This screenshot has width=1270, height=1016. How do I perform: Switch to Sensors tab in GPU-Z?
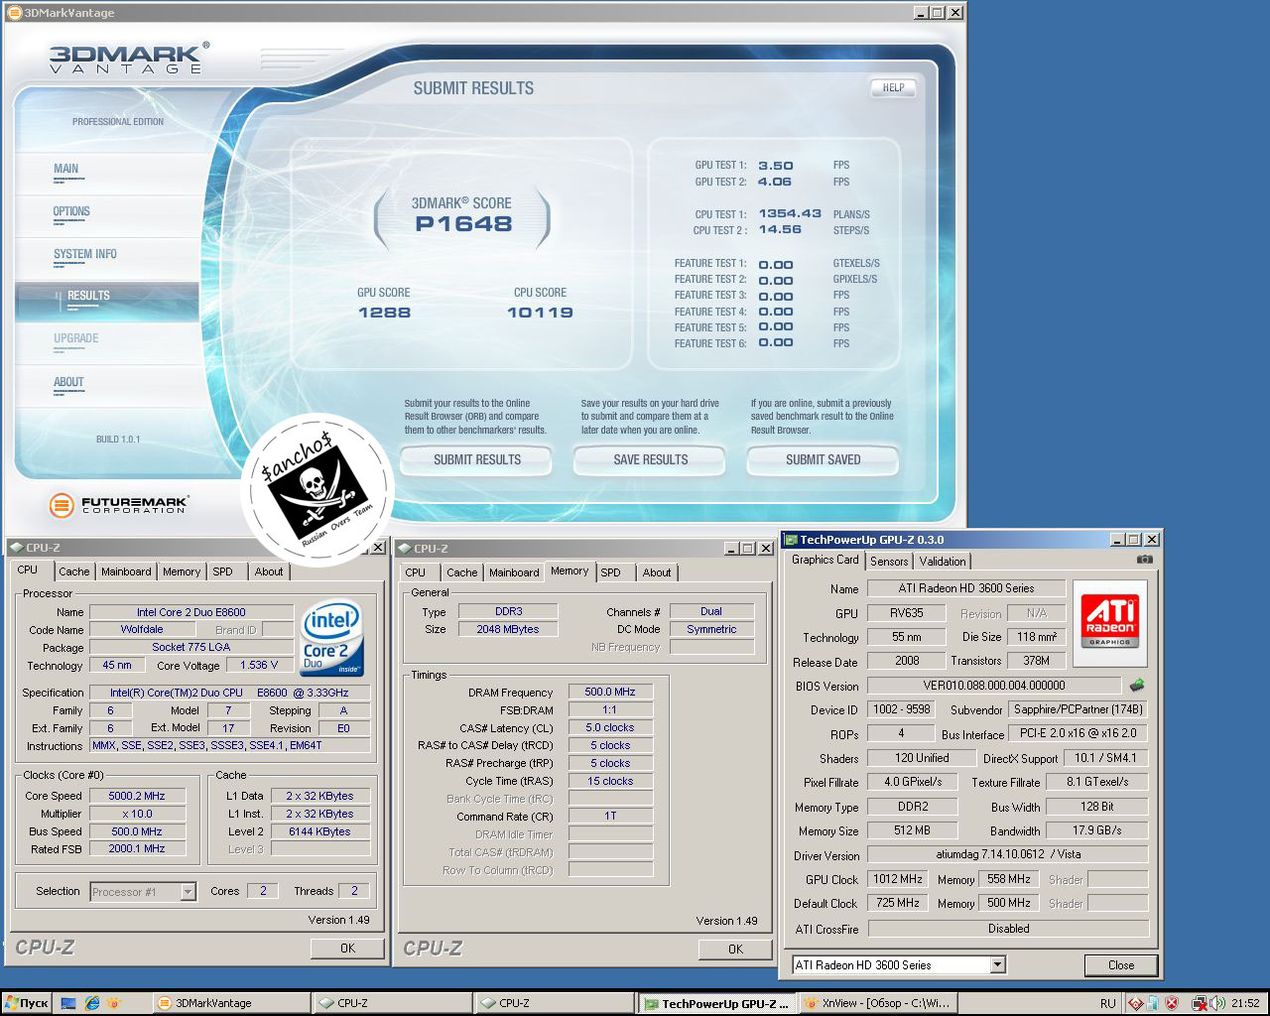click(x=889, y=562)
